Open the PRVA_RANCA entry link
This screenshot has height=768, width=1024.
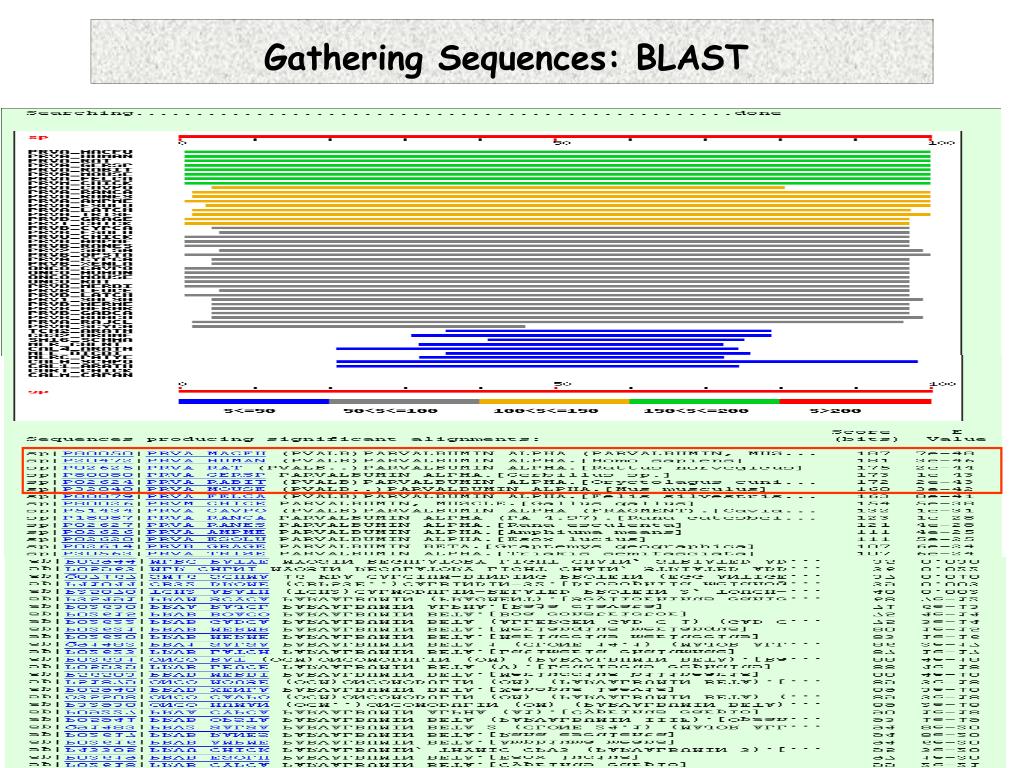pos(206,517)
